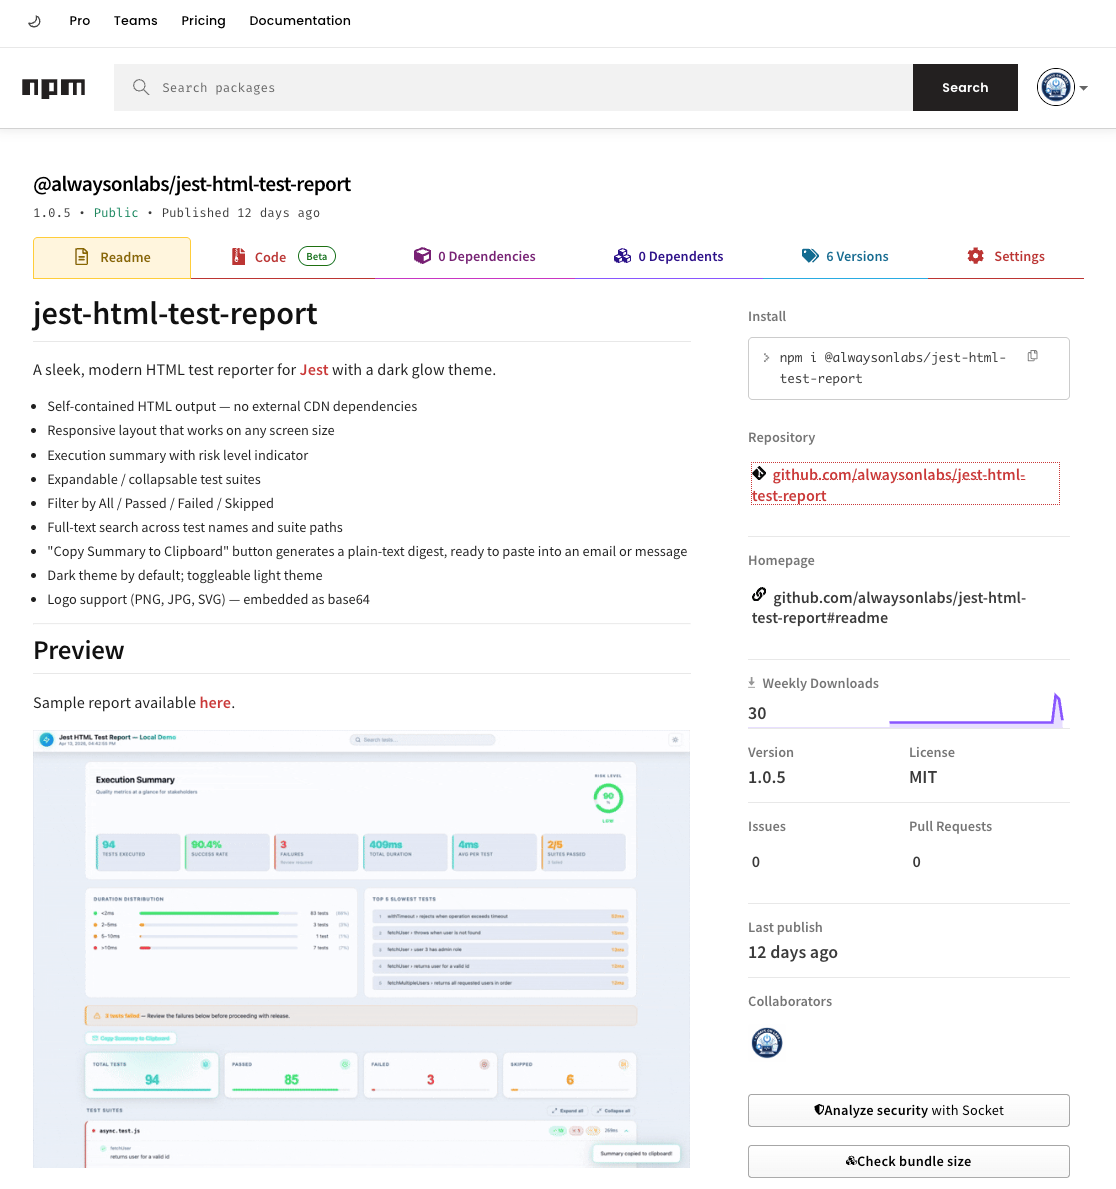Screen dimensions: 1116x1189
Task: Copy the npm install command
Action: pyautogui.click(x=1033, y=356)
